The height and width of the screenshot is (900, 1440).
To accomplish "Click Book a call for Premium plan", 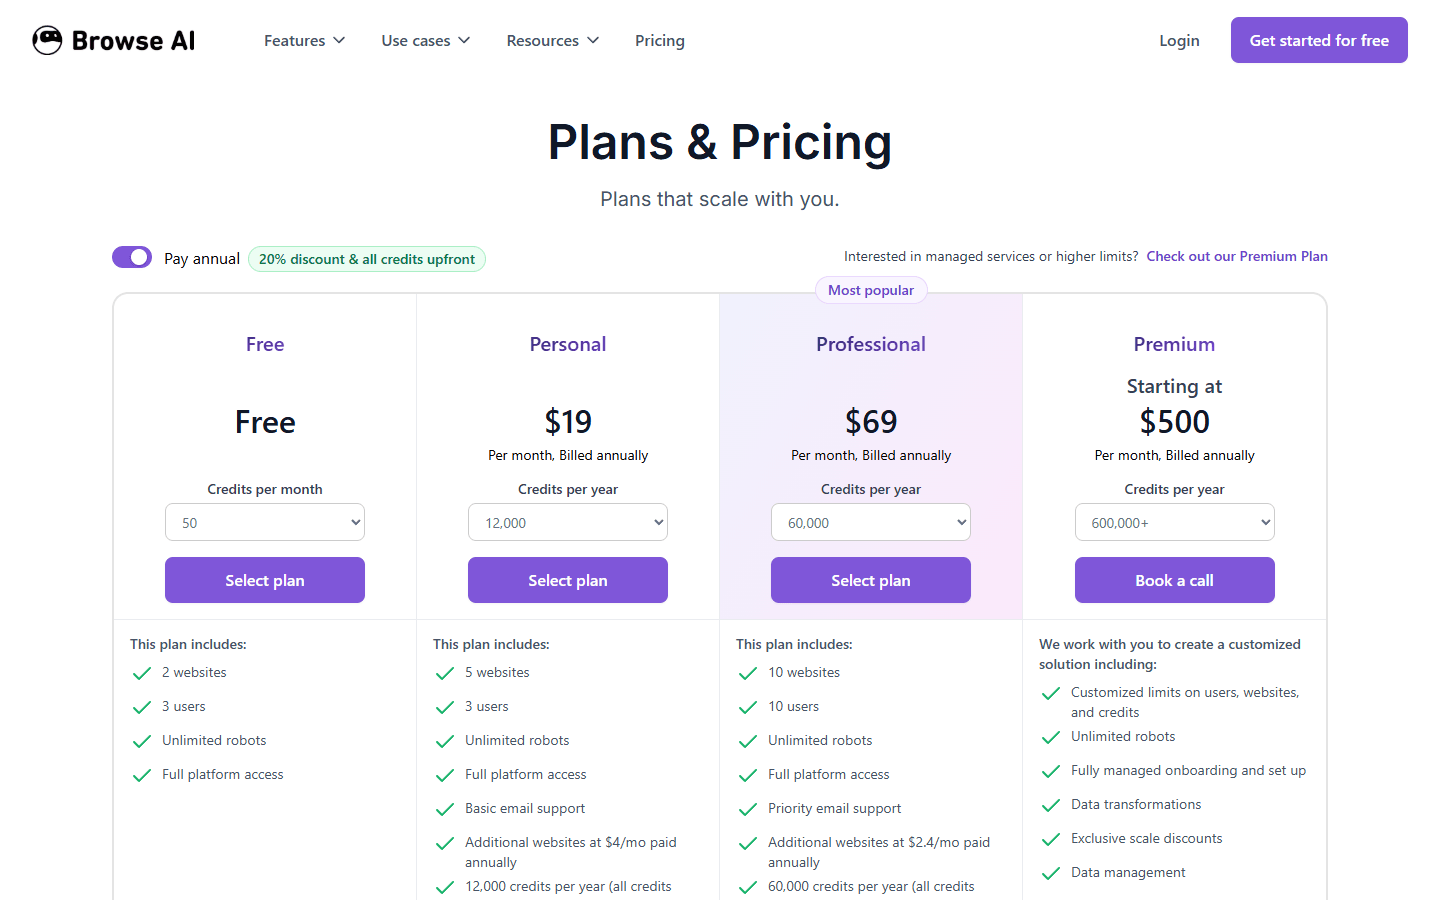I will [1174, 580].
